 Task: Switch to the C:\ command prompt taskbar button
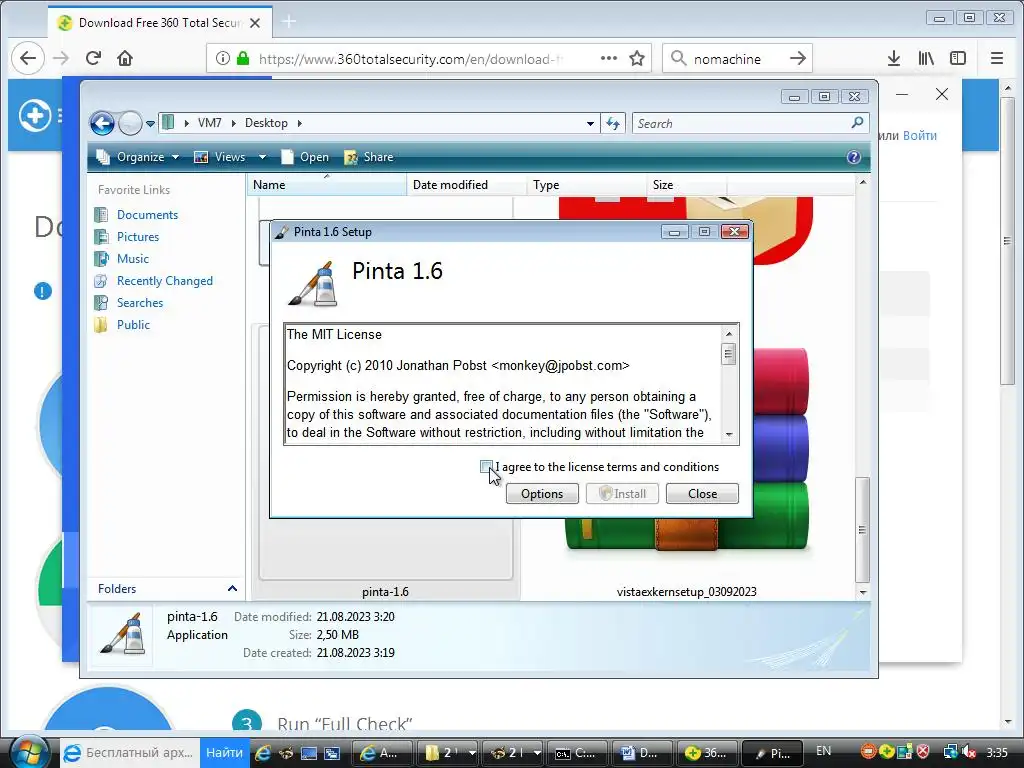pyautogui.click(x=577, y=753)
